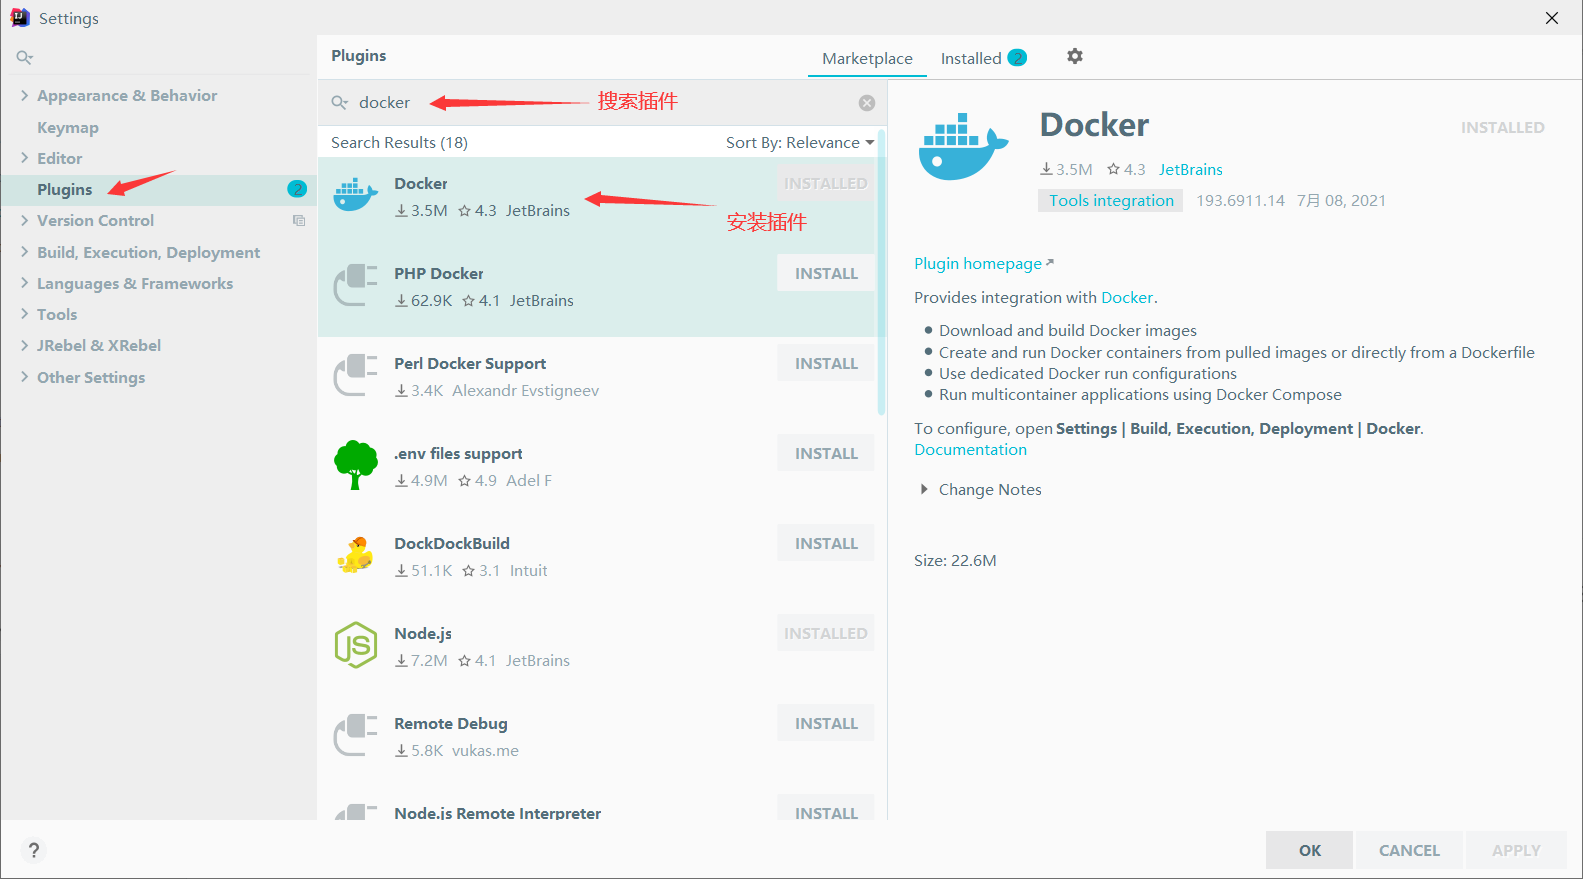Click the IntelliJ Settings window icon
This screenshot has height=879, width=1583.
[20, 17]
